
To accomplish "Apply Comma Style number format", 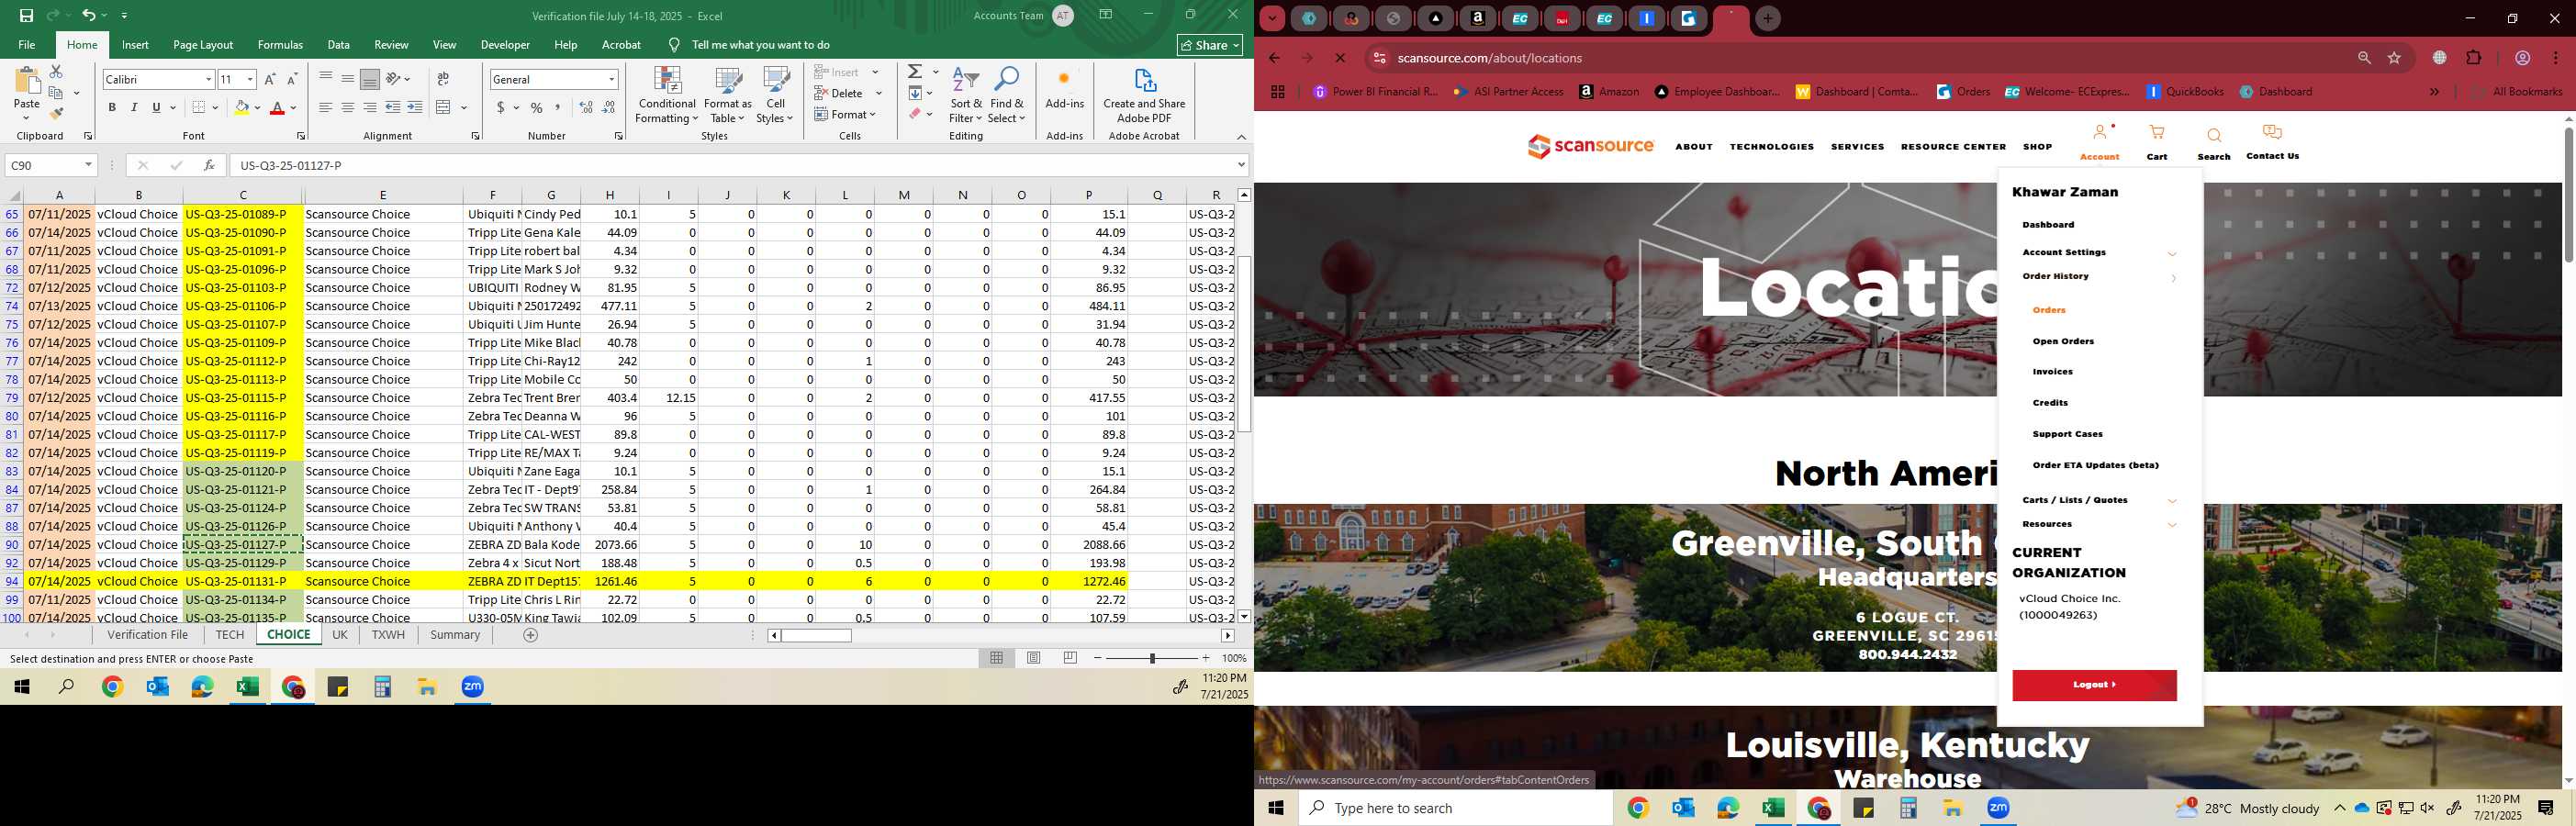I will click(558, 107).
